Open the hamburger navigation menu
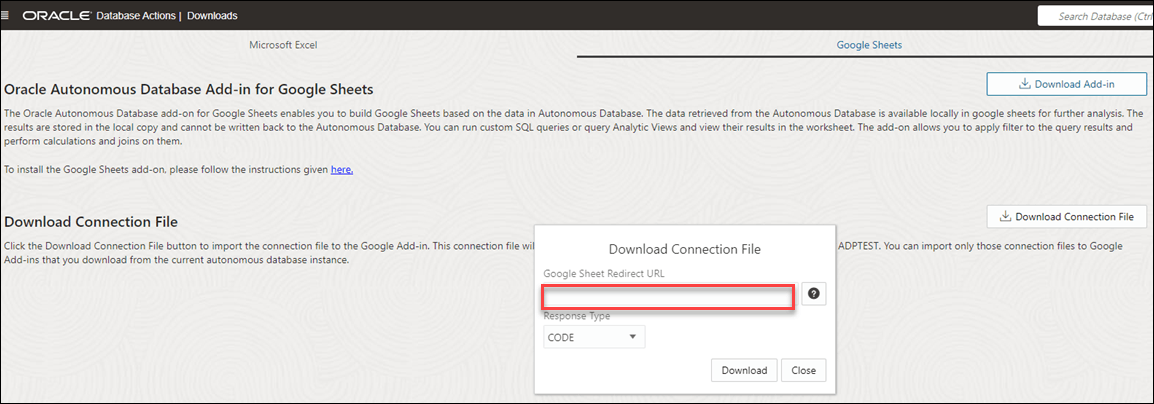Viewport: 1154px width, 404px height. click(7, 16)
